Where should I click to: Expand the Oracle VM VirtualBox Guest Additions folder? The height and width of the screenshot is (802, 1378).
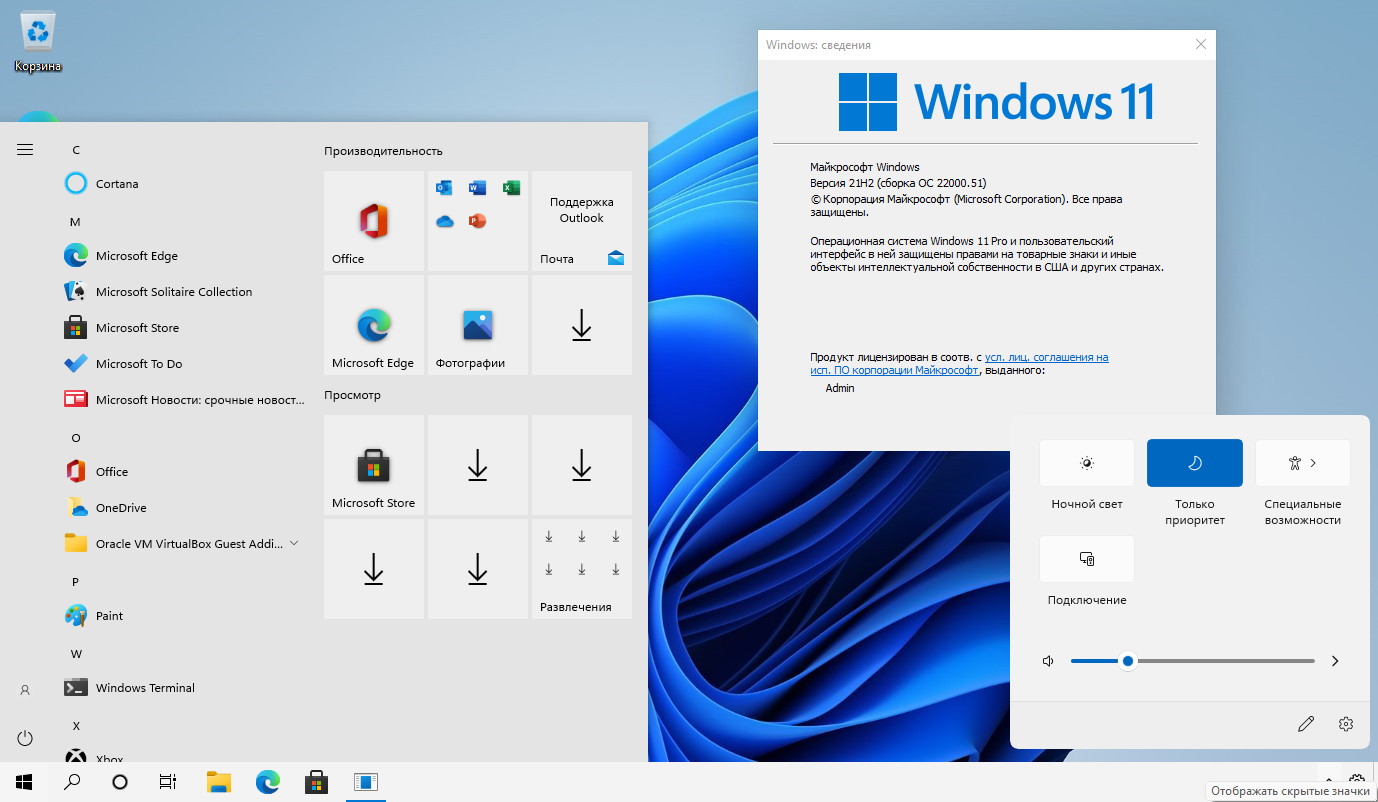[x=184, y=544]
